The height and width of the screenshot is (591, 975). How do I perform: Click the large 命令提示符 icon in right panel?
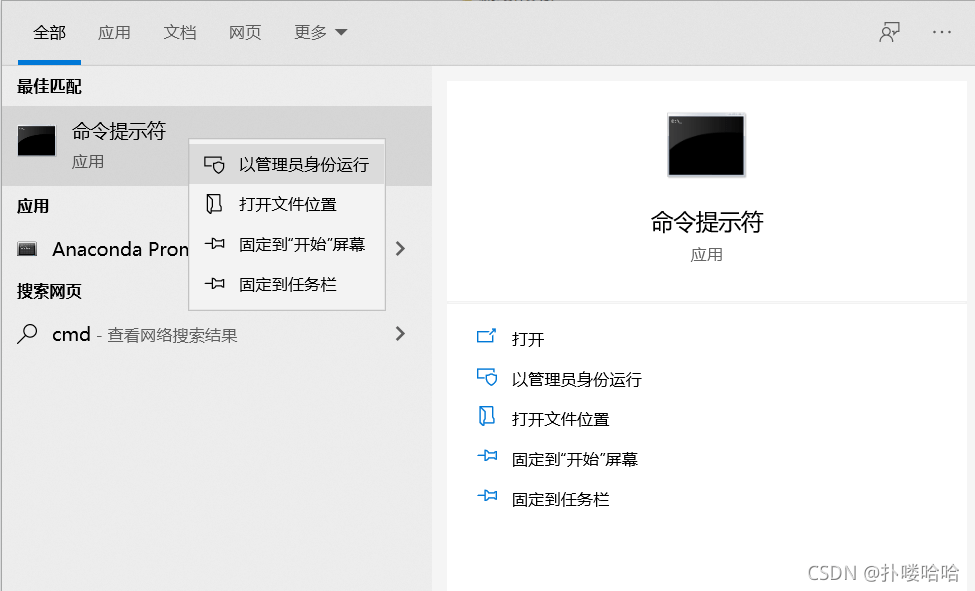pos(706,146)
